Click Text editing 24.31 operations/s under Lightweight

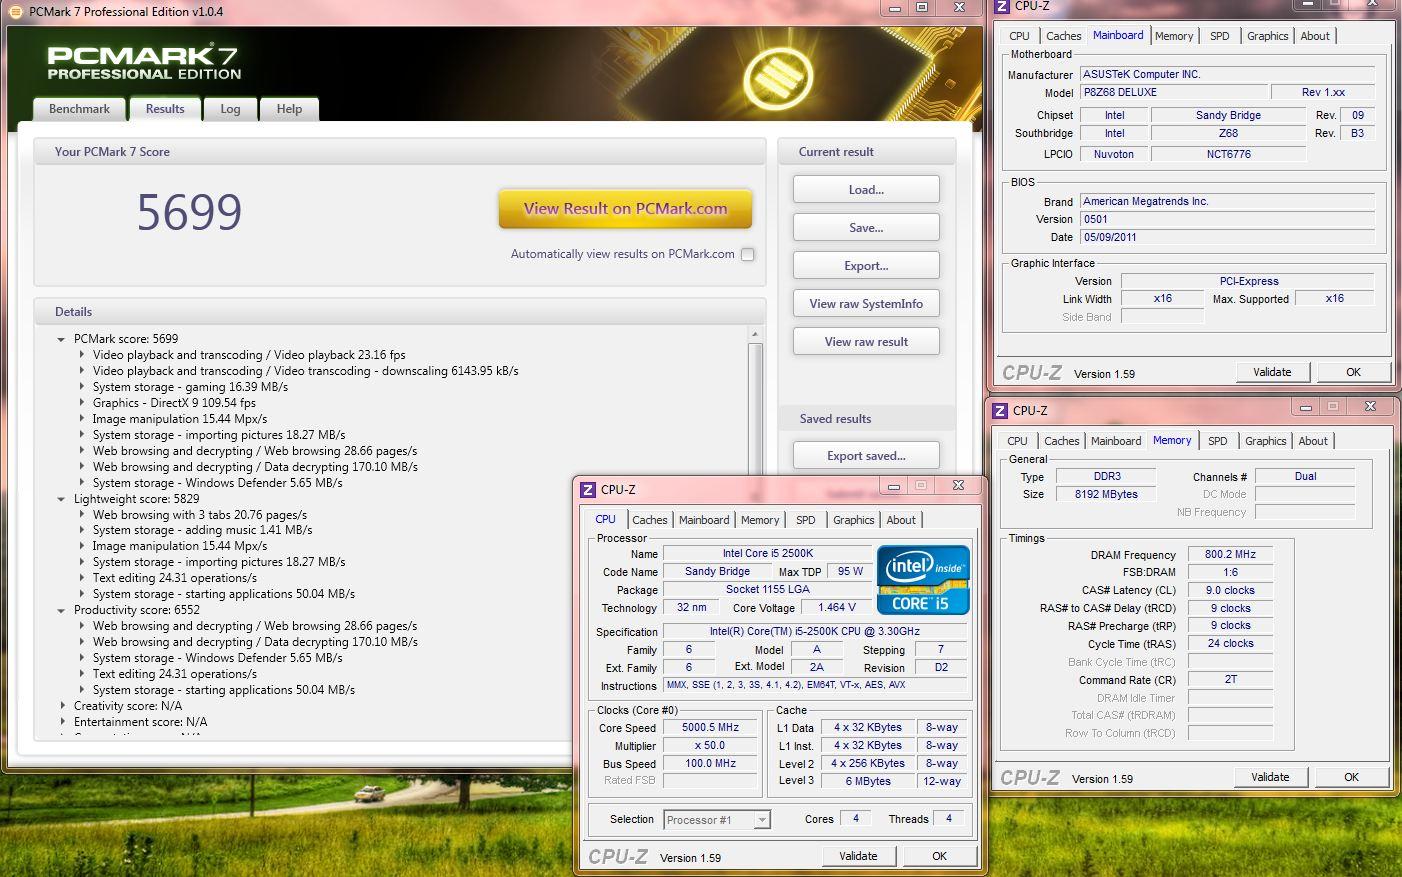pos(175,578)
